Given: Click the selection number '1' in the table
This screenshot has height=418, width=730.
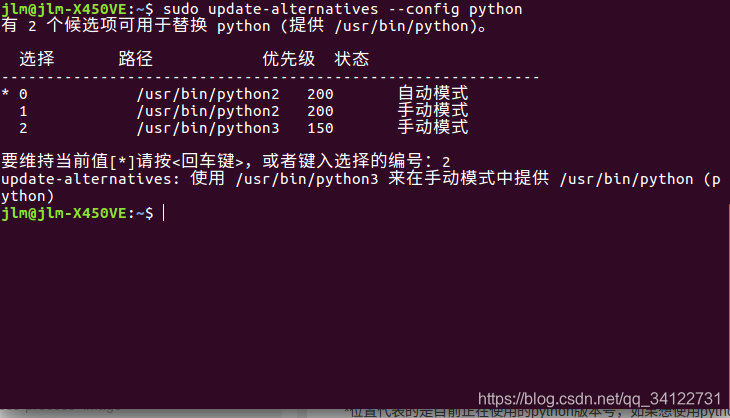Looking at the screenshot, I should point(23,111).
